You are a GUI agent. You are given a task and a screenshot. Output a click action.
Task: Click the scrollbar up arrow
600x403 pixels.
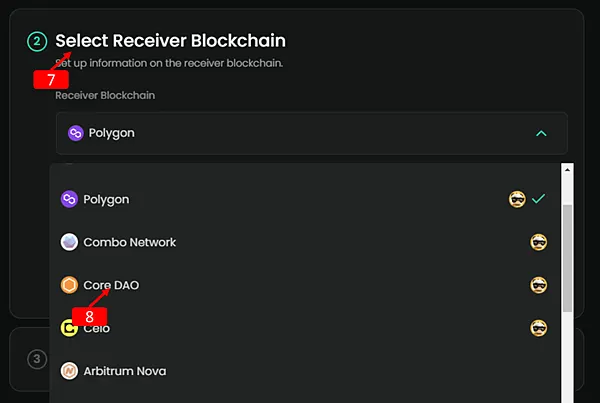click(566, 169)
